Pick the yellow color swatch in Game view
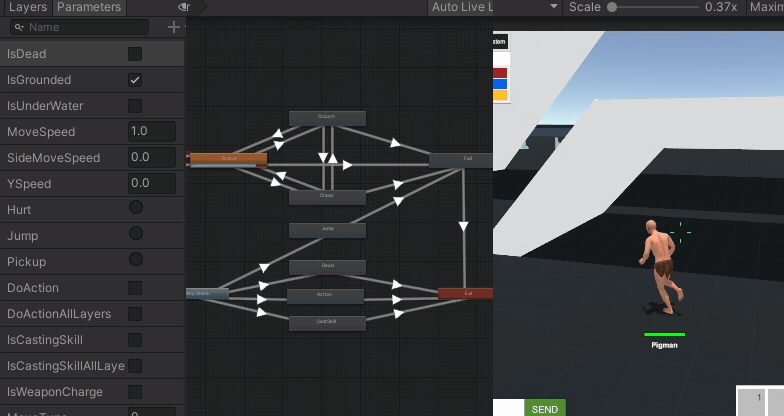This screenshot has width=784, height=416. [x=500, y=95]
